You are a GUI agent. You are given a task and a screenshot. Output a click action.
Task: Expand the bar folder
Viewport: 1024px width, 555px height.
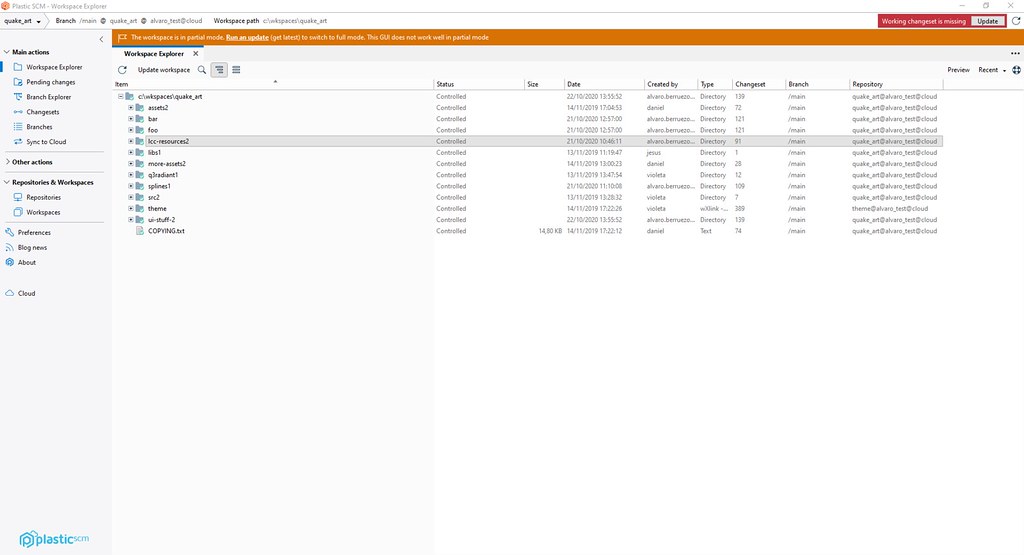tap(131, 119)
